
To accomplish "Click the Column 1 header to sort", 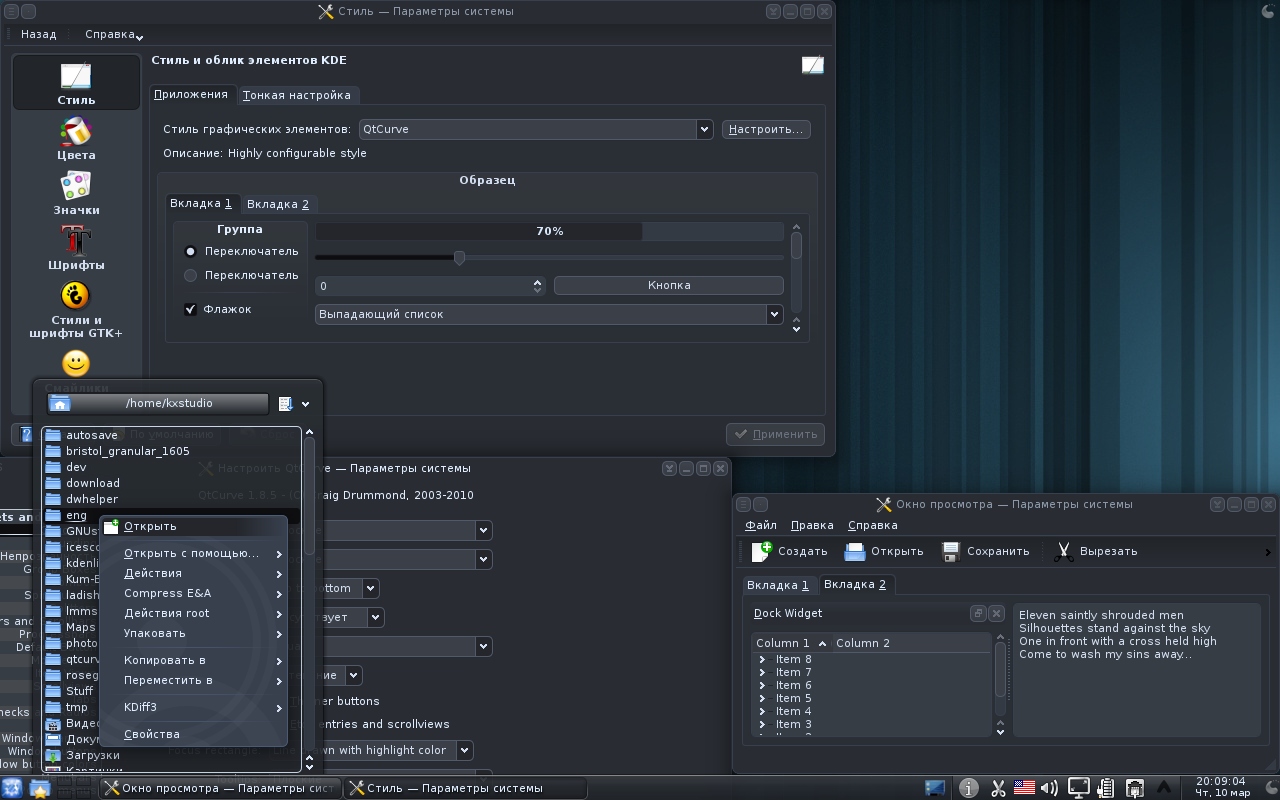I will (790, 643).
